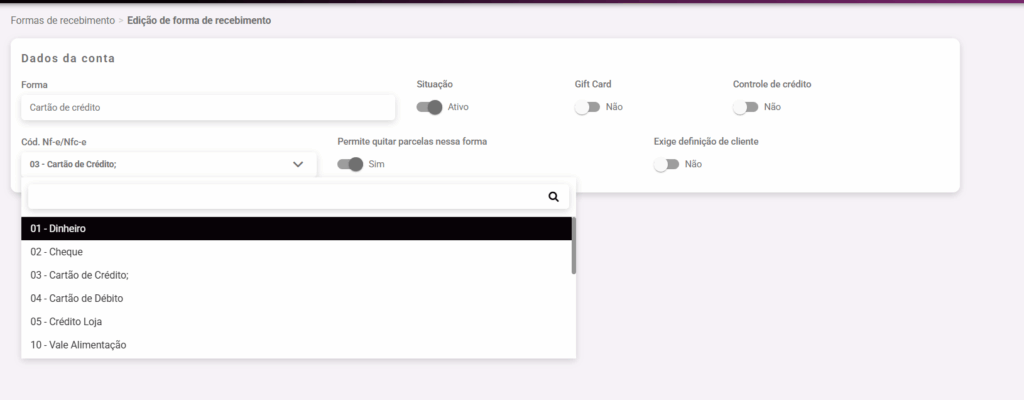1024x400 pixels.
Task: Click the dropdown list scrollbar
Action: tap(573, 246)
